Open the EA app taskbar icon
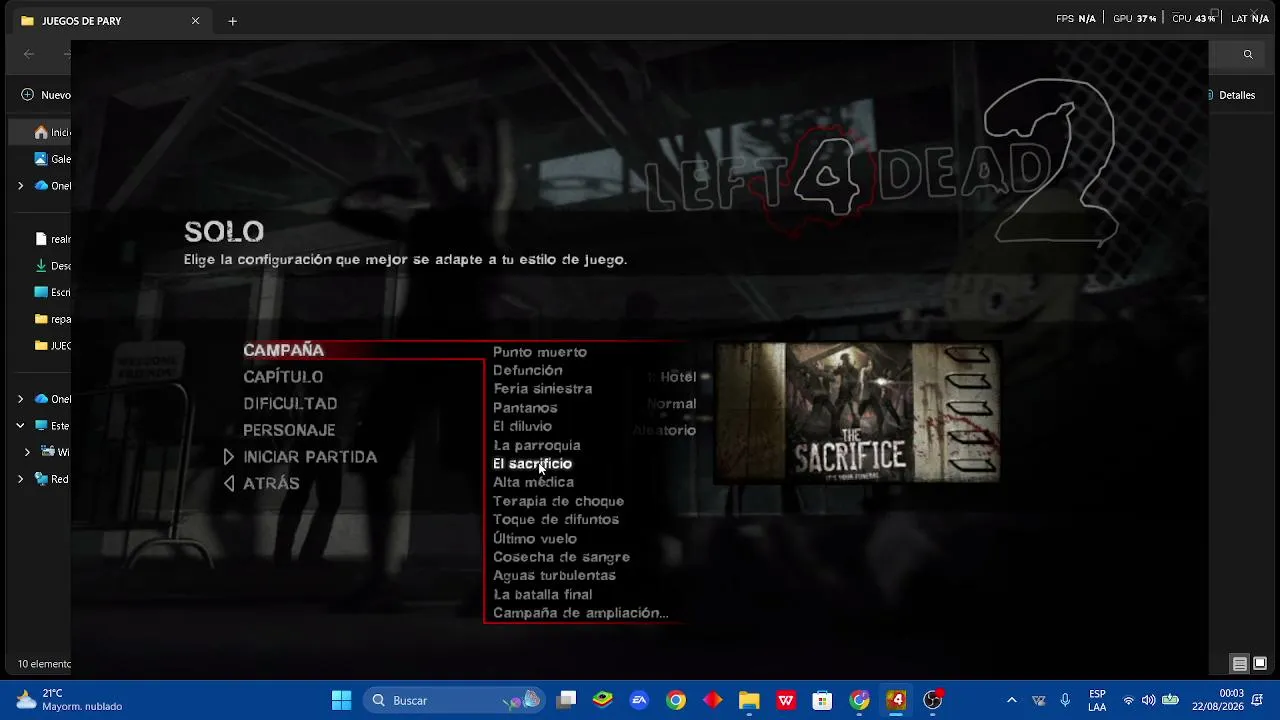This screenshot has height=720, width=1280. coord(639,700)
